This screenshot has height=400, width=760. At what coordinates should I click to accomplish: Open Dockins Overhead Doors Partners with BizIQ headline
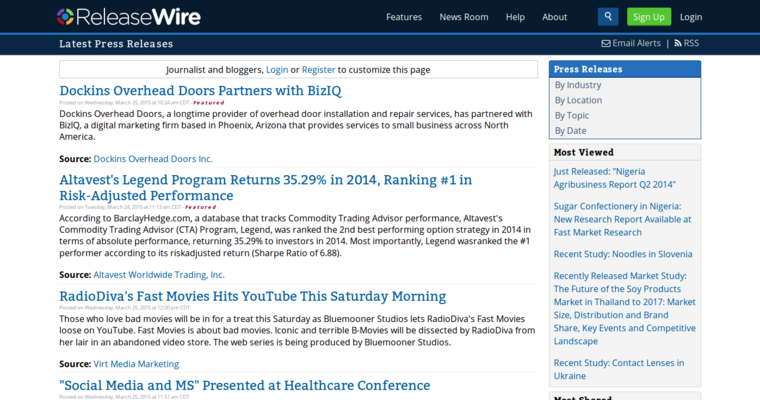click(x=200, y=91)
